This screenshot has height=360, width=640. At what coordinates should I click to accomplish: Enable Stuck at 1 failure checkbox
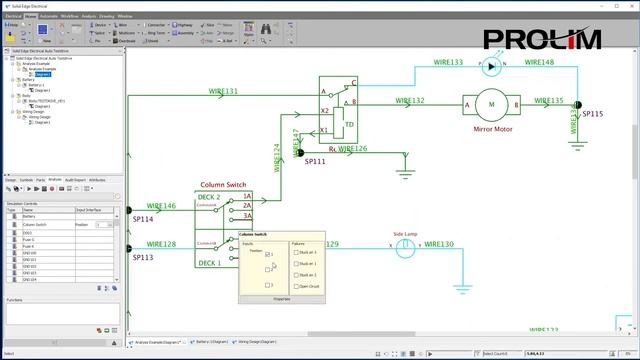(296, 264)
